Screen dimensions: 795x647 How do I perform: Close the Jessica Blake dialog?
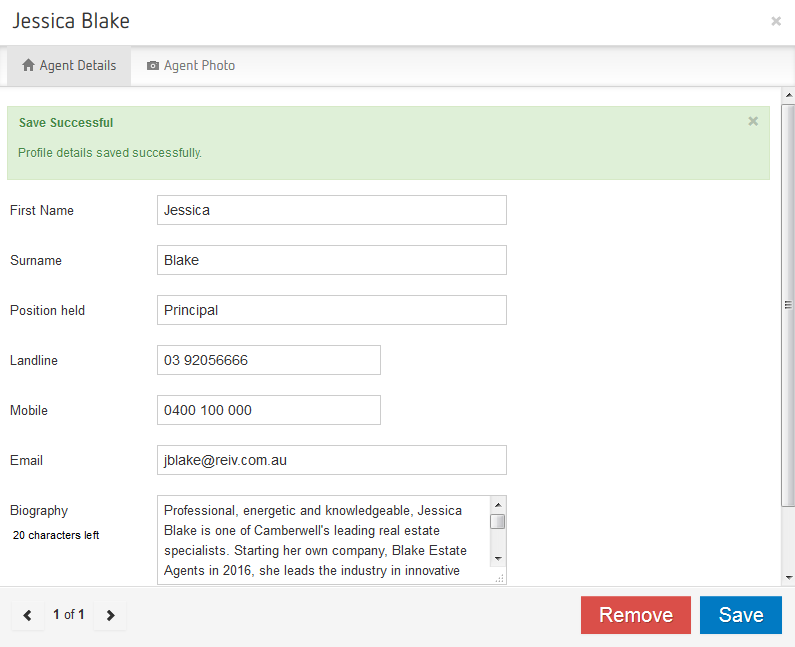coord(776,21)
